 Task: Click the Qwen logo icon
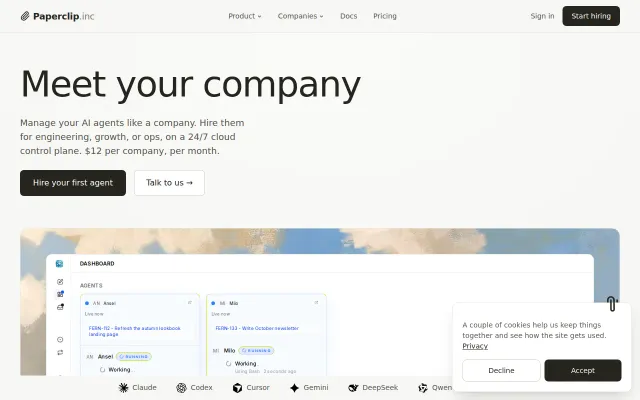(423, 388)
